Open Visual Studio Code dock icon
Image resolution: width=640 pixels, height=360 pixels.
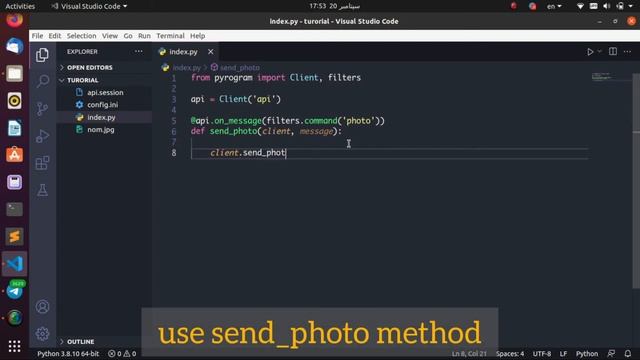[14, 264]
